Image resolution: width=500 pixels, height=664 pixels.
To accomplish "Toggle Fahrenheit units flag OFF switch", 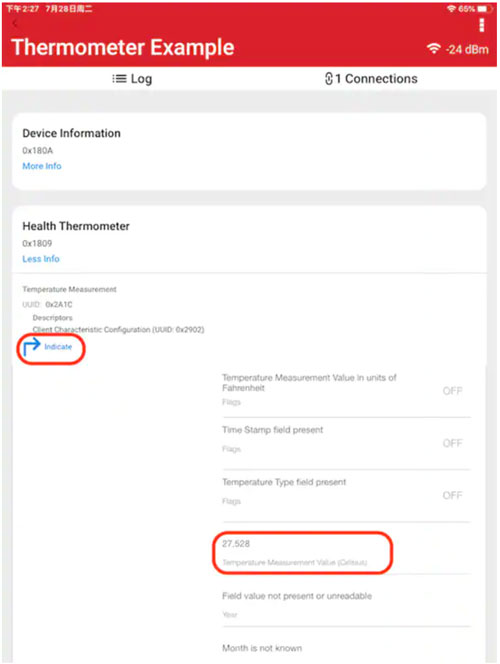I will coord(452,391).
